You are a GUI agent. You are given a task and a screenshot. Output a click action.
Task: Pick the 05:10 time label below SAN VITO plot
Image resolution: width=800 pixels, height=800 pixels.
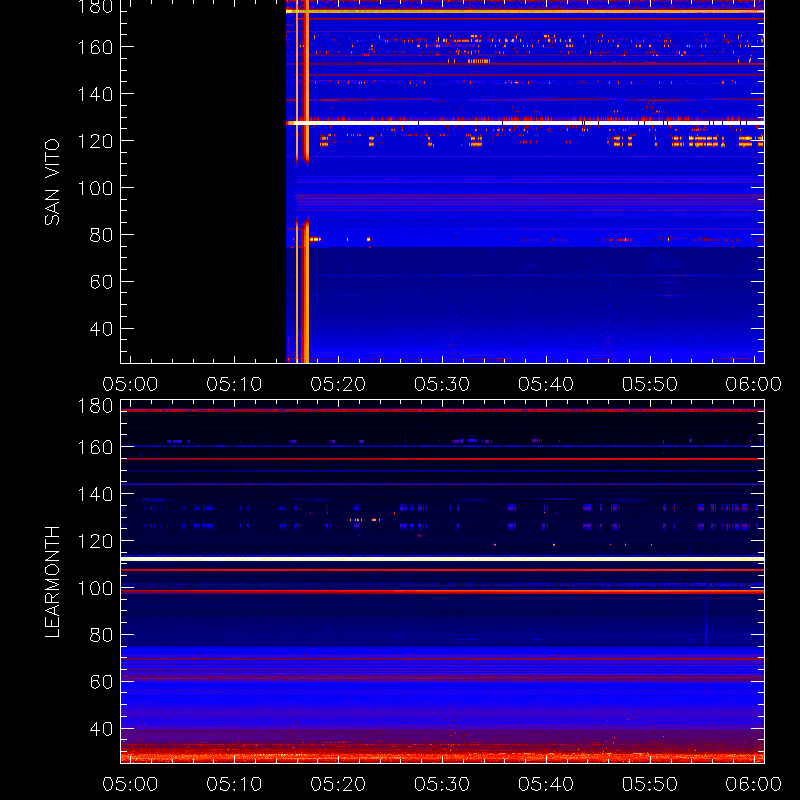tap(234, 384)
